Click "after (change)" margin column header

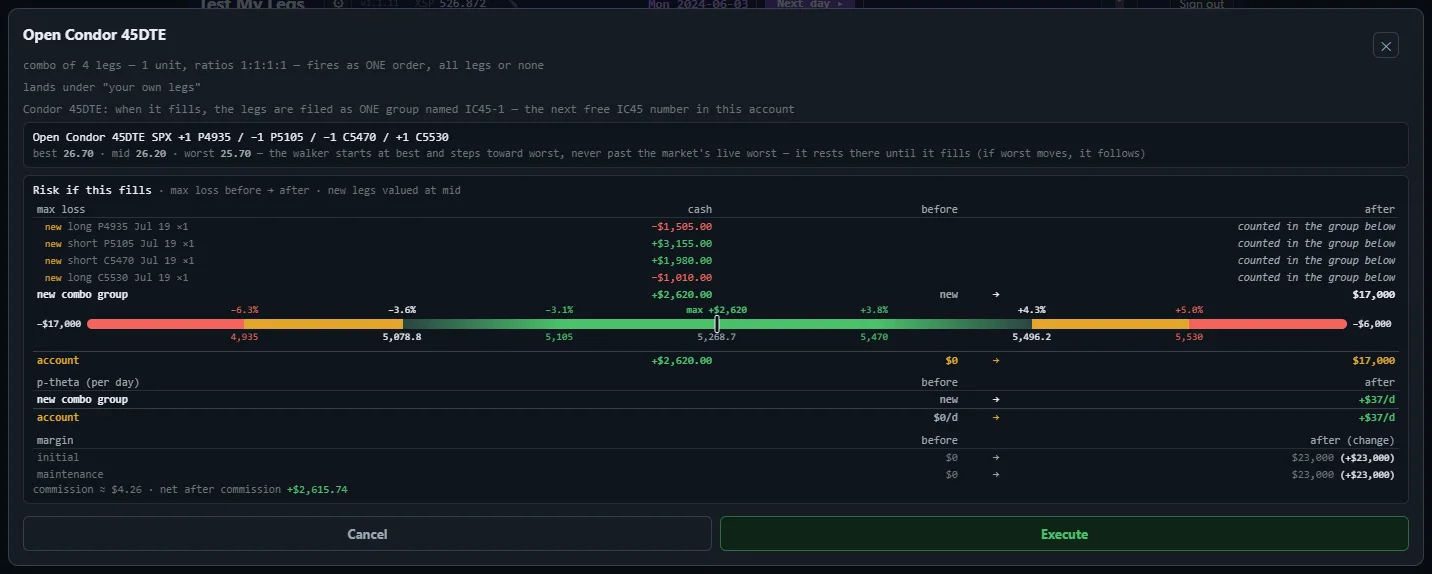1352,440
